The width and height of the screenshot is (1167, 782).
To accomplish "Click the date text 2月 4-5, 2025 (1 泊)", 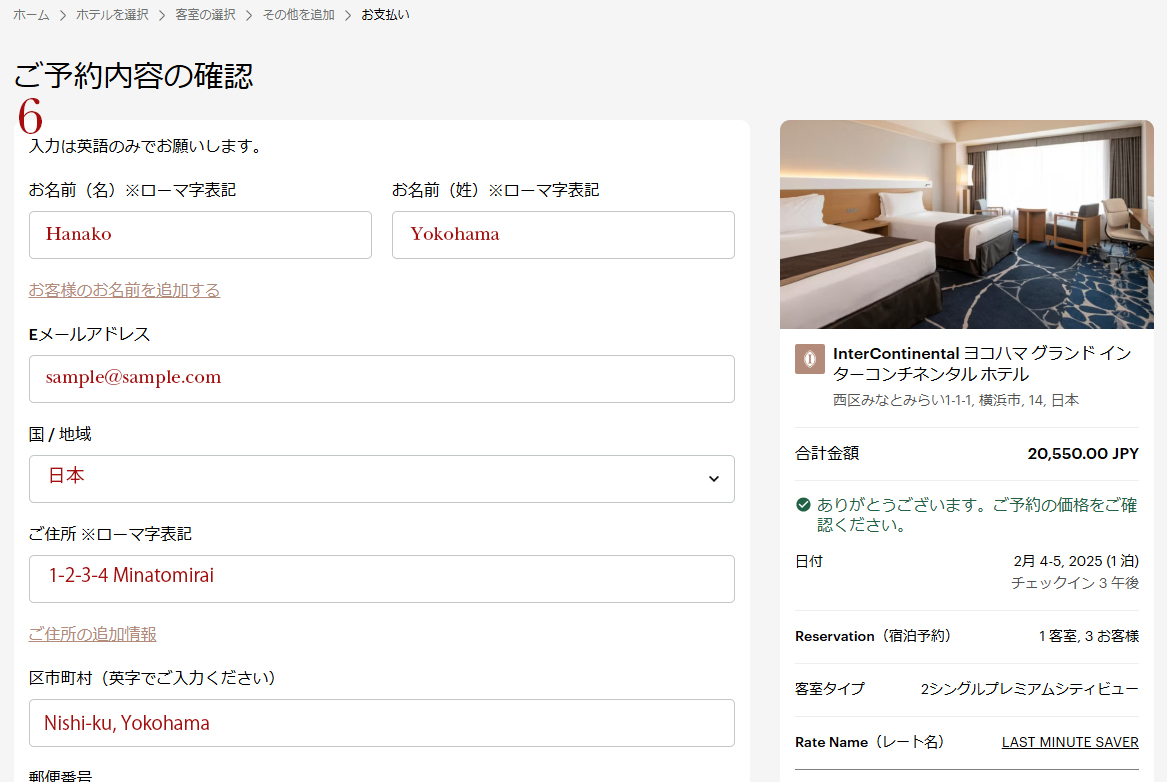I will (x=1076, y=561).
